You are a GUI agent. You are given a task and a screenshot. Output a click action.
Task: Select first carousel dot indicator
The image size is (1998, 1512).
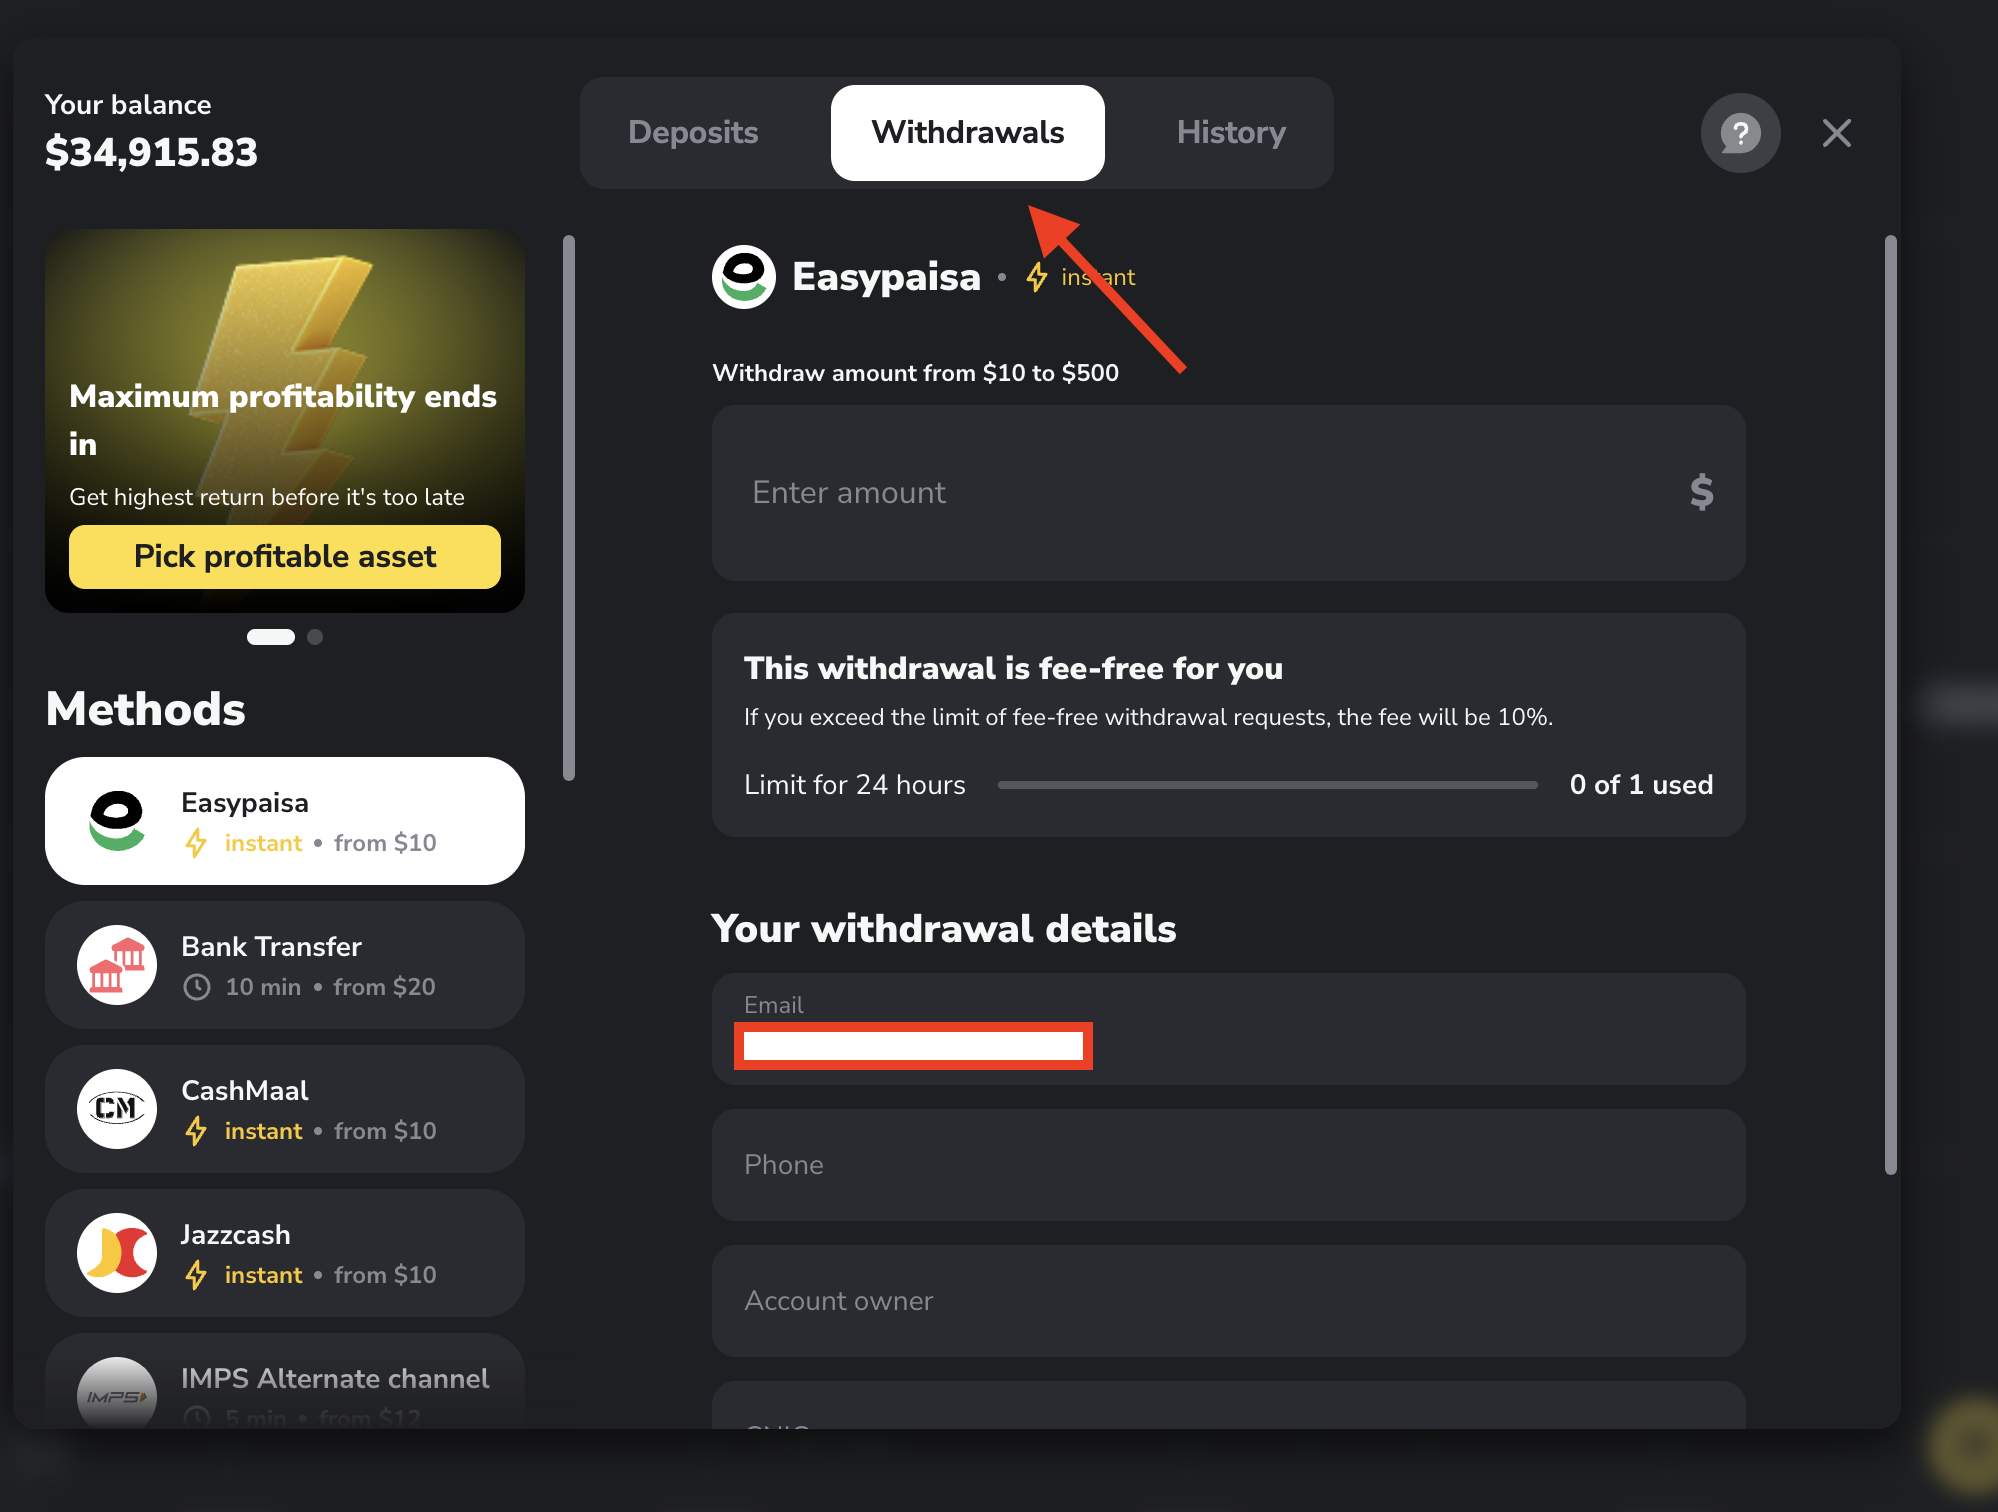click(271, 637)
